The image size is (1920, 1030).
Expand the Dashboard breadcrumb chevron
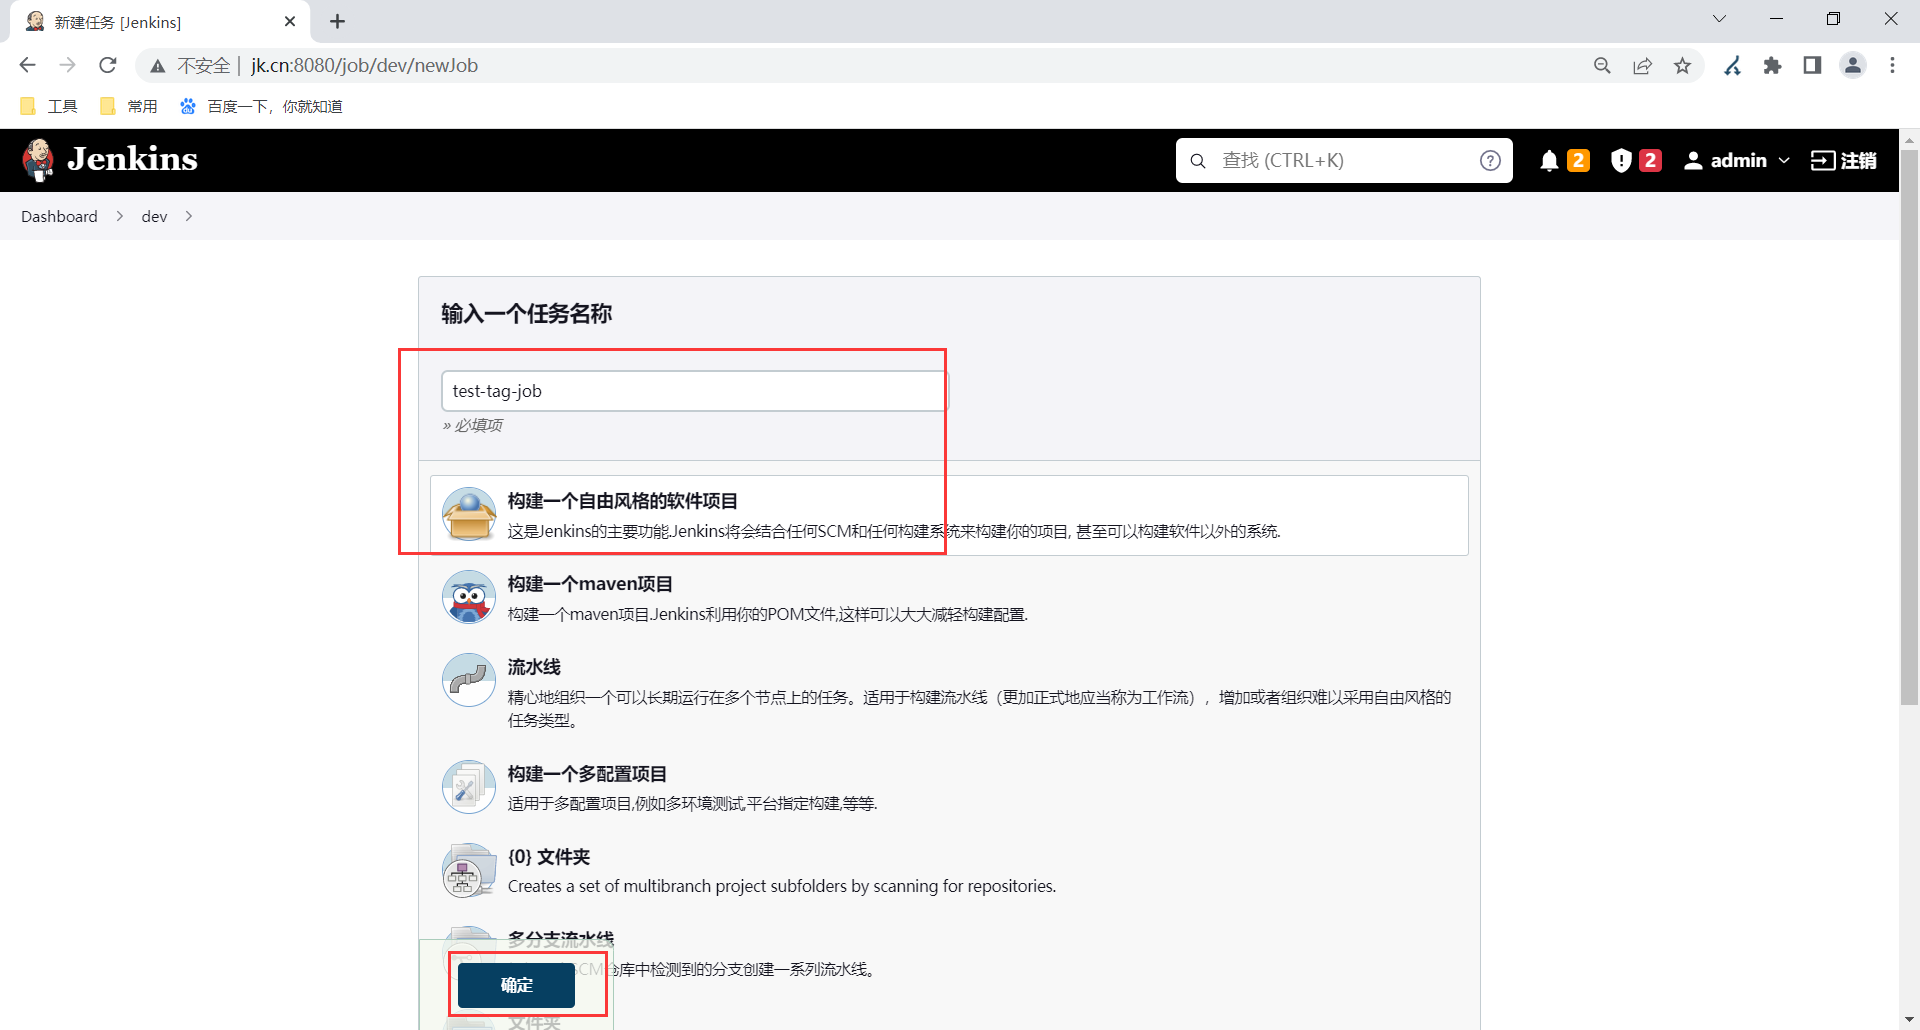tap(120, 216)
